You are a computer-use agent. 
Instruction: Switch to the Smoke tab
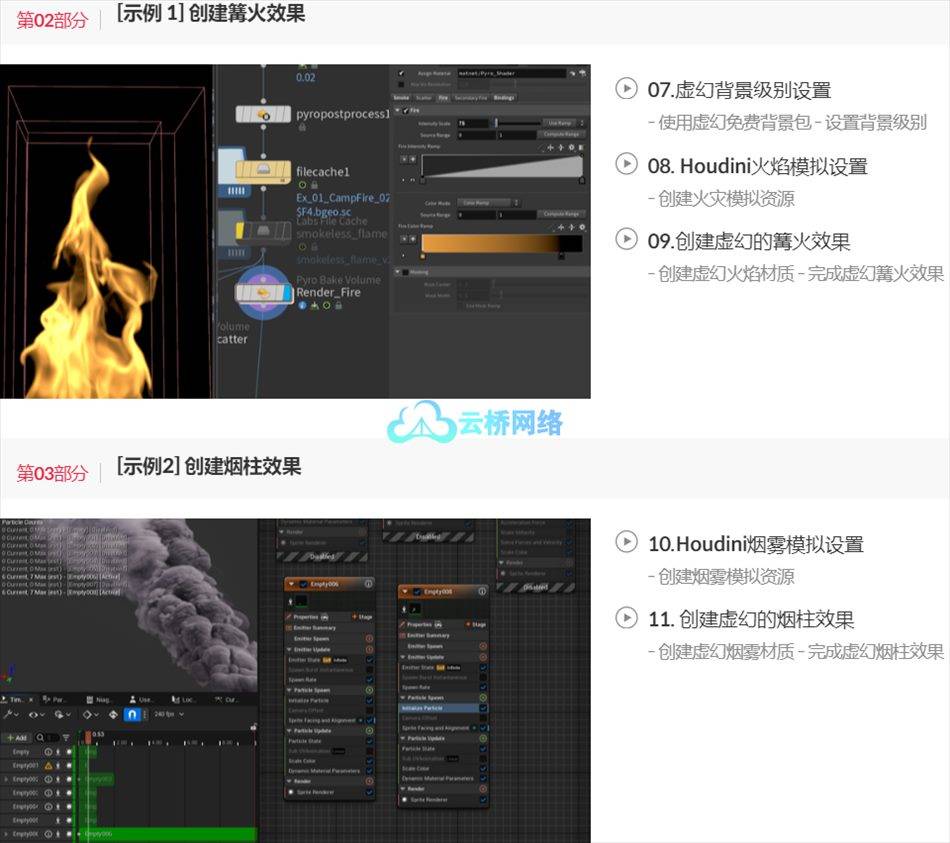tap(401, 98)
